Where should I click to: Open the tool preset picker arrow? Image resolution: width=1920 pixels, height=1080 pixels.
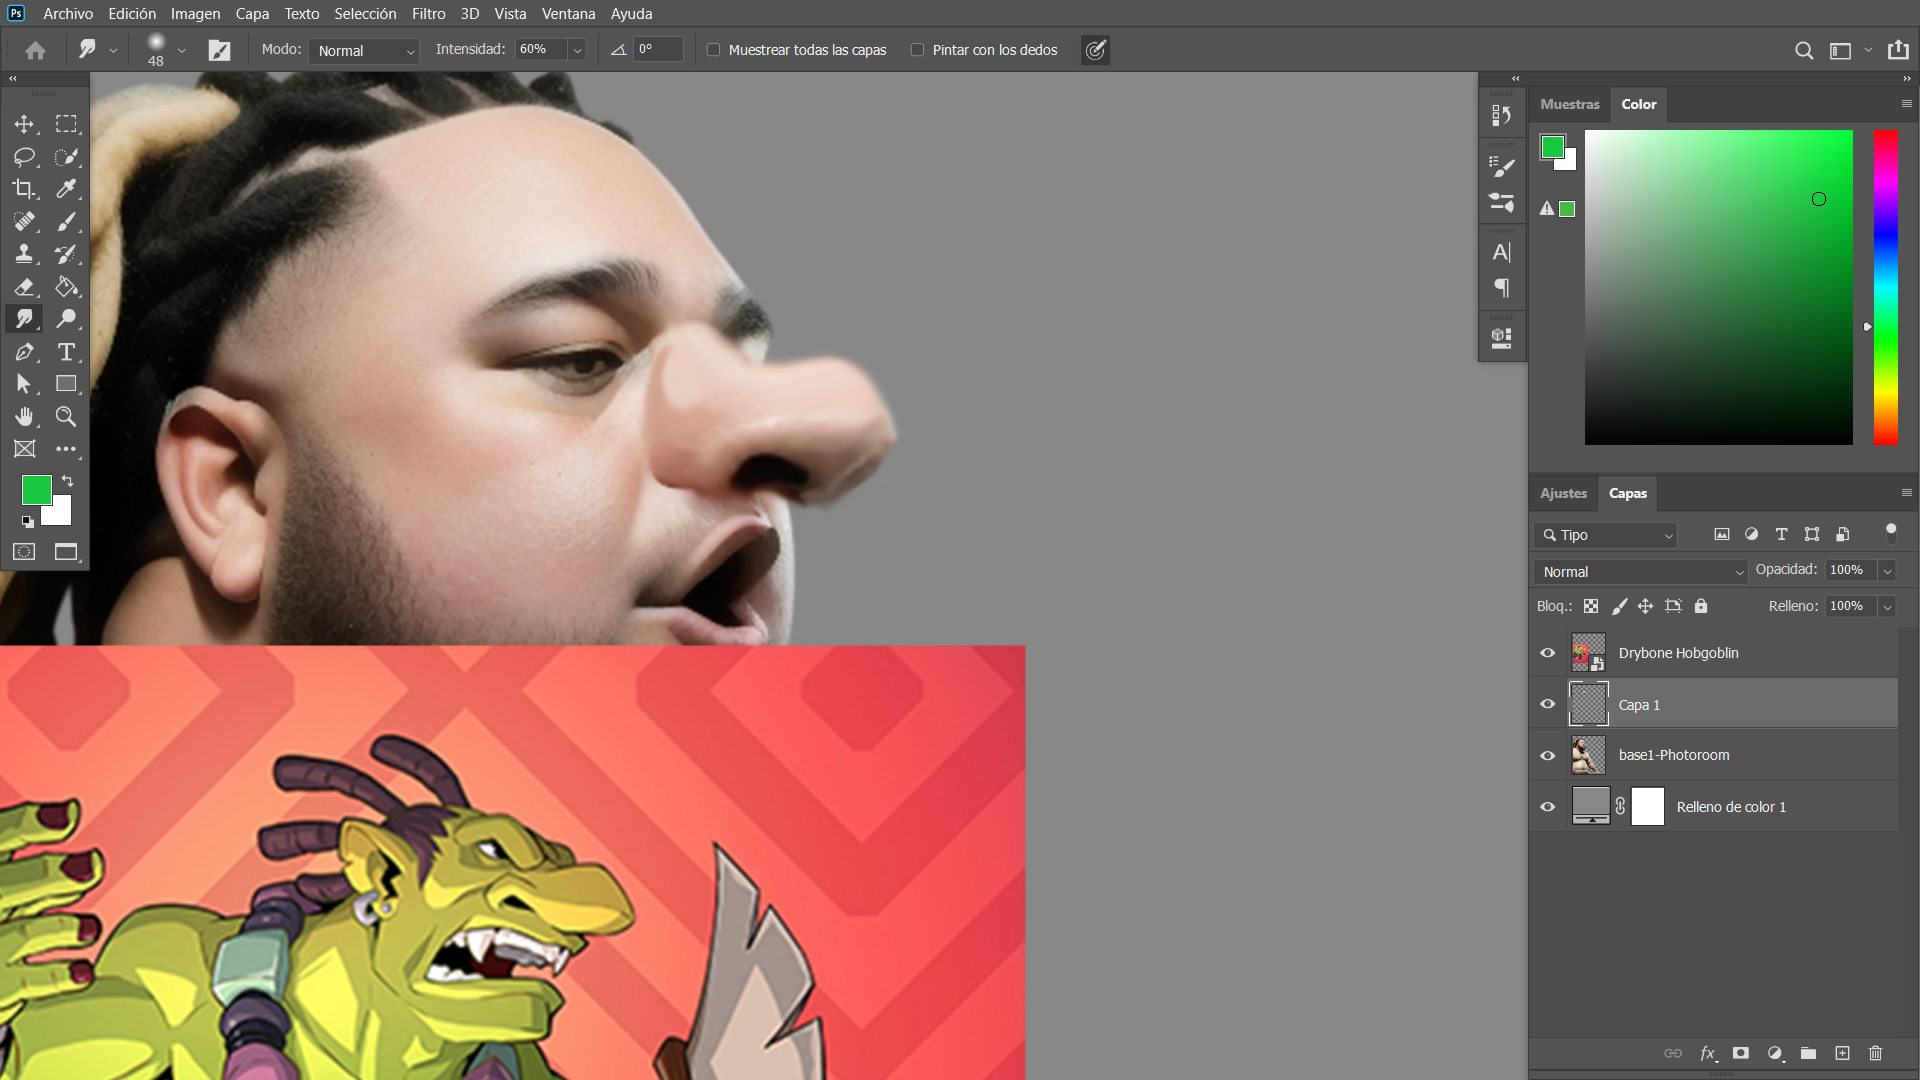[x=113, y=50]
